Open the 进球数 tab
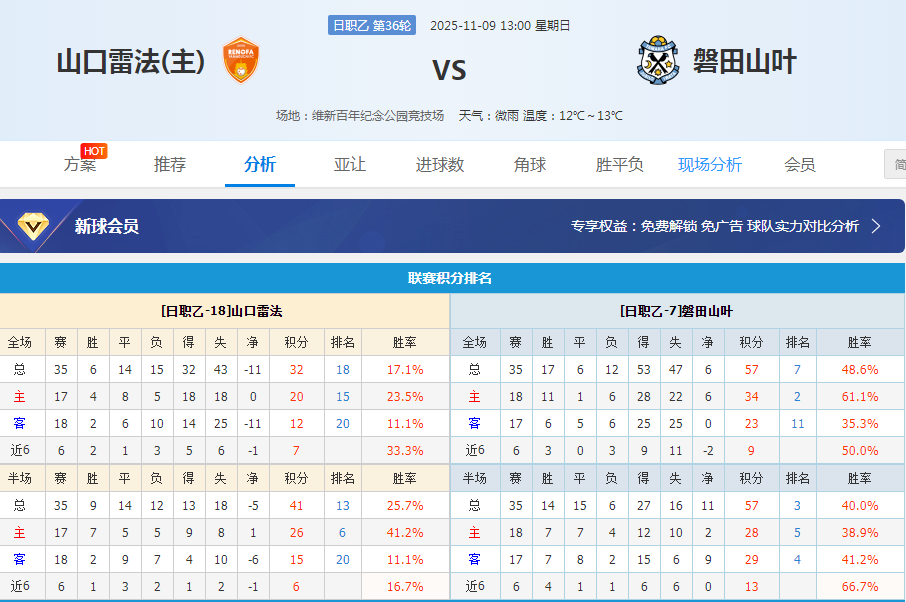The image size is (906, 602). click(439, 164)
